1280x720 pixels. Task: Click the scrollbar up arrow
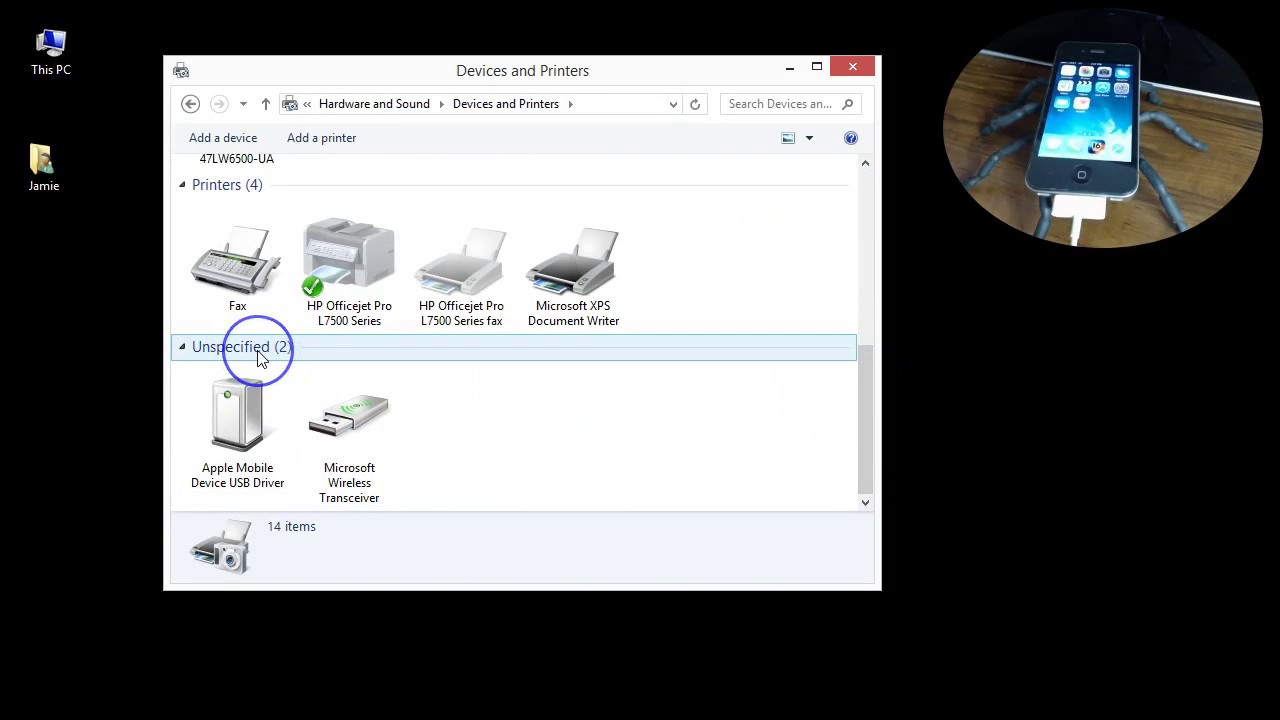click(x=865, y=162)
